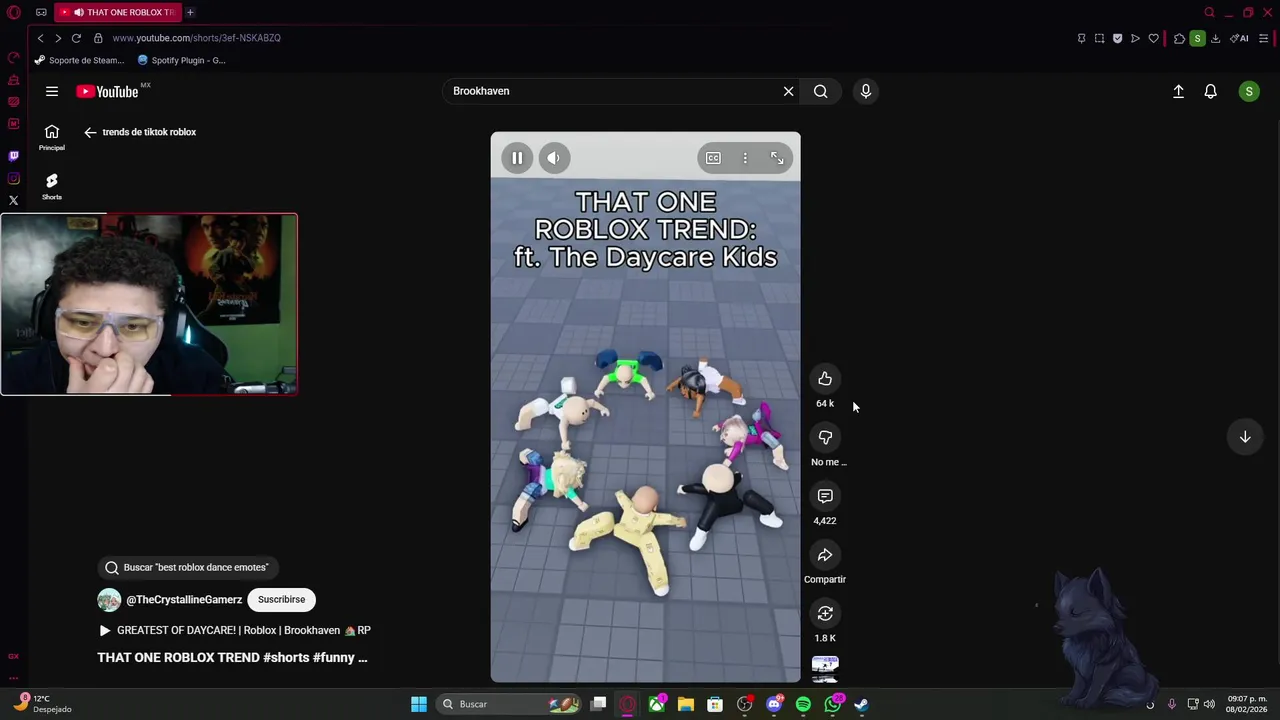The height and width of the screenshot is (720, 1280).
Task: Open the Windows Start menu
Action: click(x=419, y=704)
